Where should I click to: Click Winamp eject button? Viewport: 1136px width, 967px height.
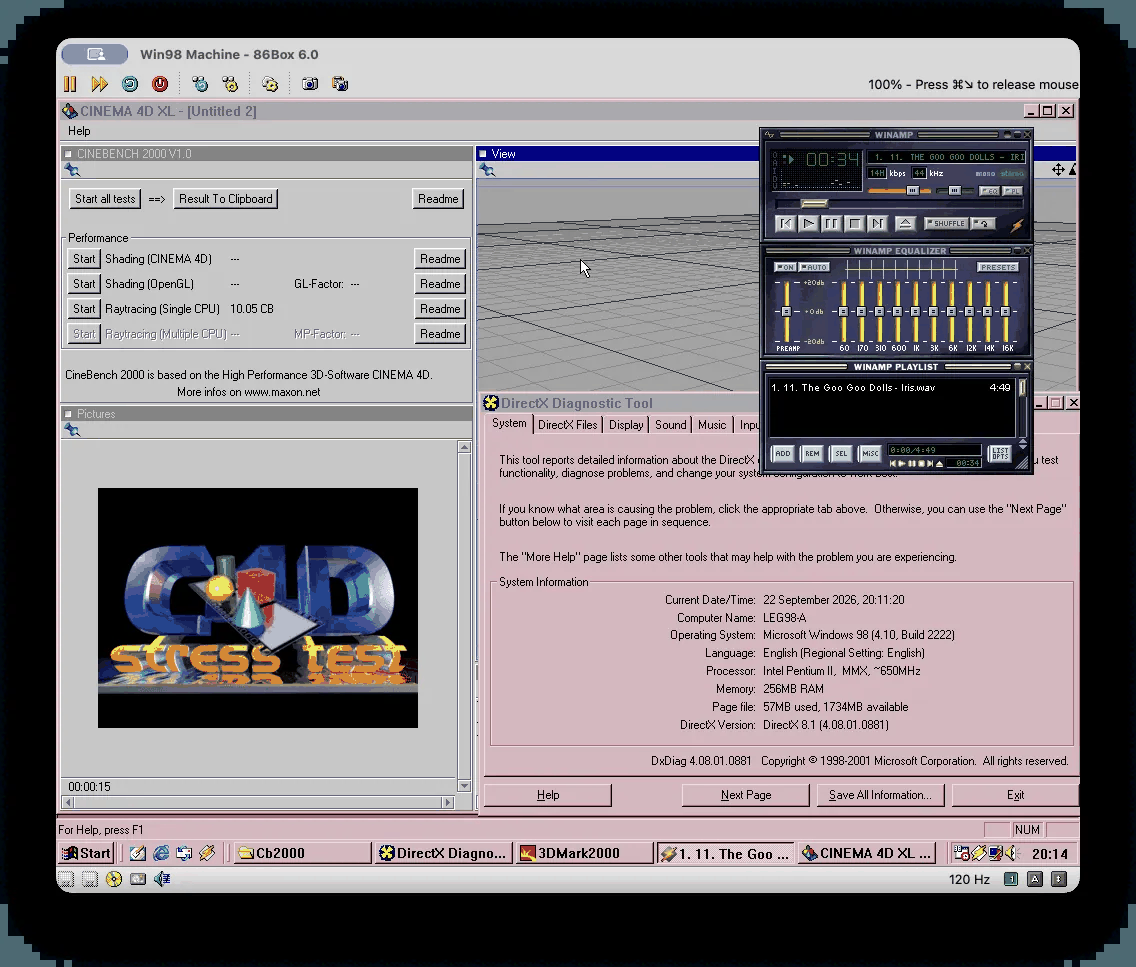point(905,224)
